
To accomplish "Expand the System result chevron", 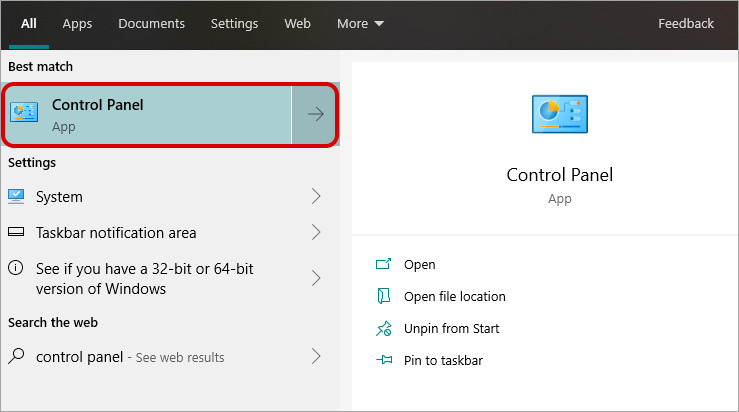I will pyautogui.click(x=316, y=196).
